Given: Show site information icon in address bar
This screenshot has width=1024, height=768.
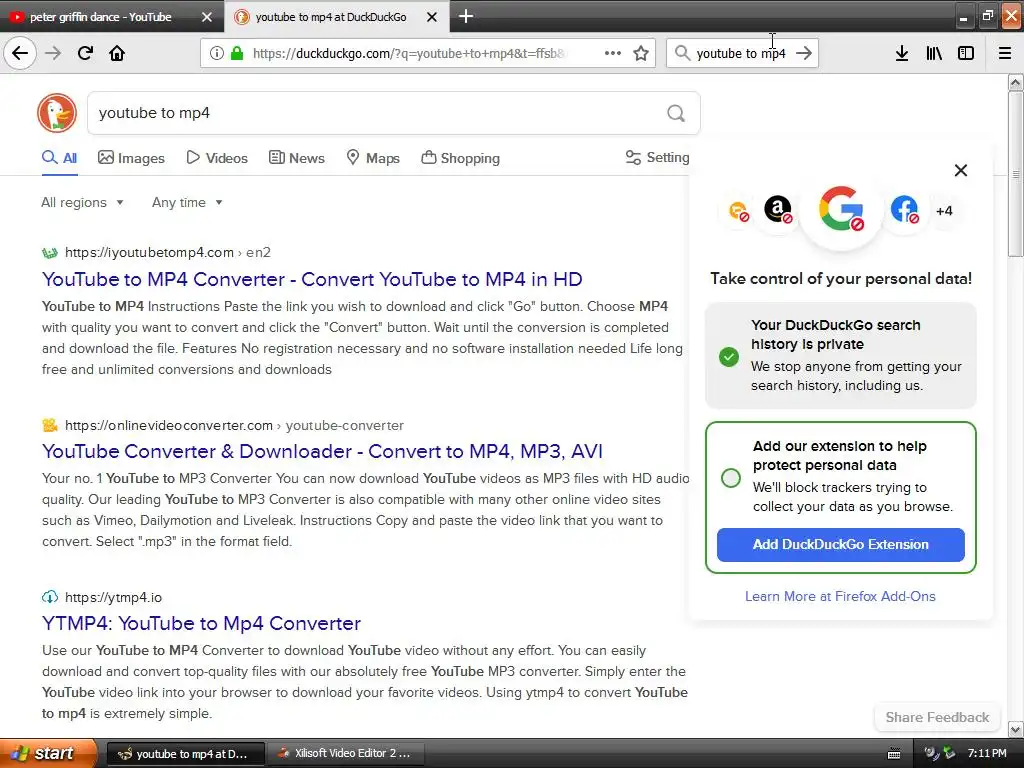Looking at the screenshot, I should pyautogui.click(x=216, y=53).
